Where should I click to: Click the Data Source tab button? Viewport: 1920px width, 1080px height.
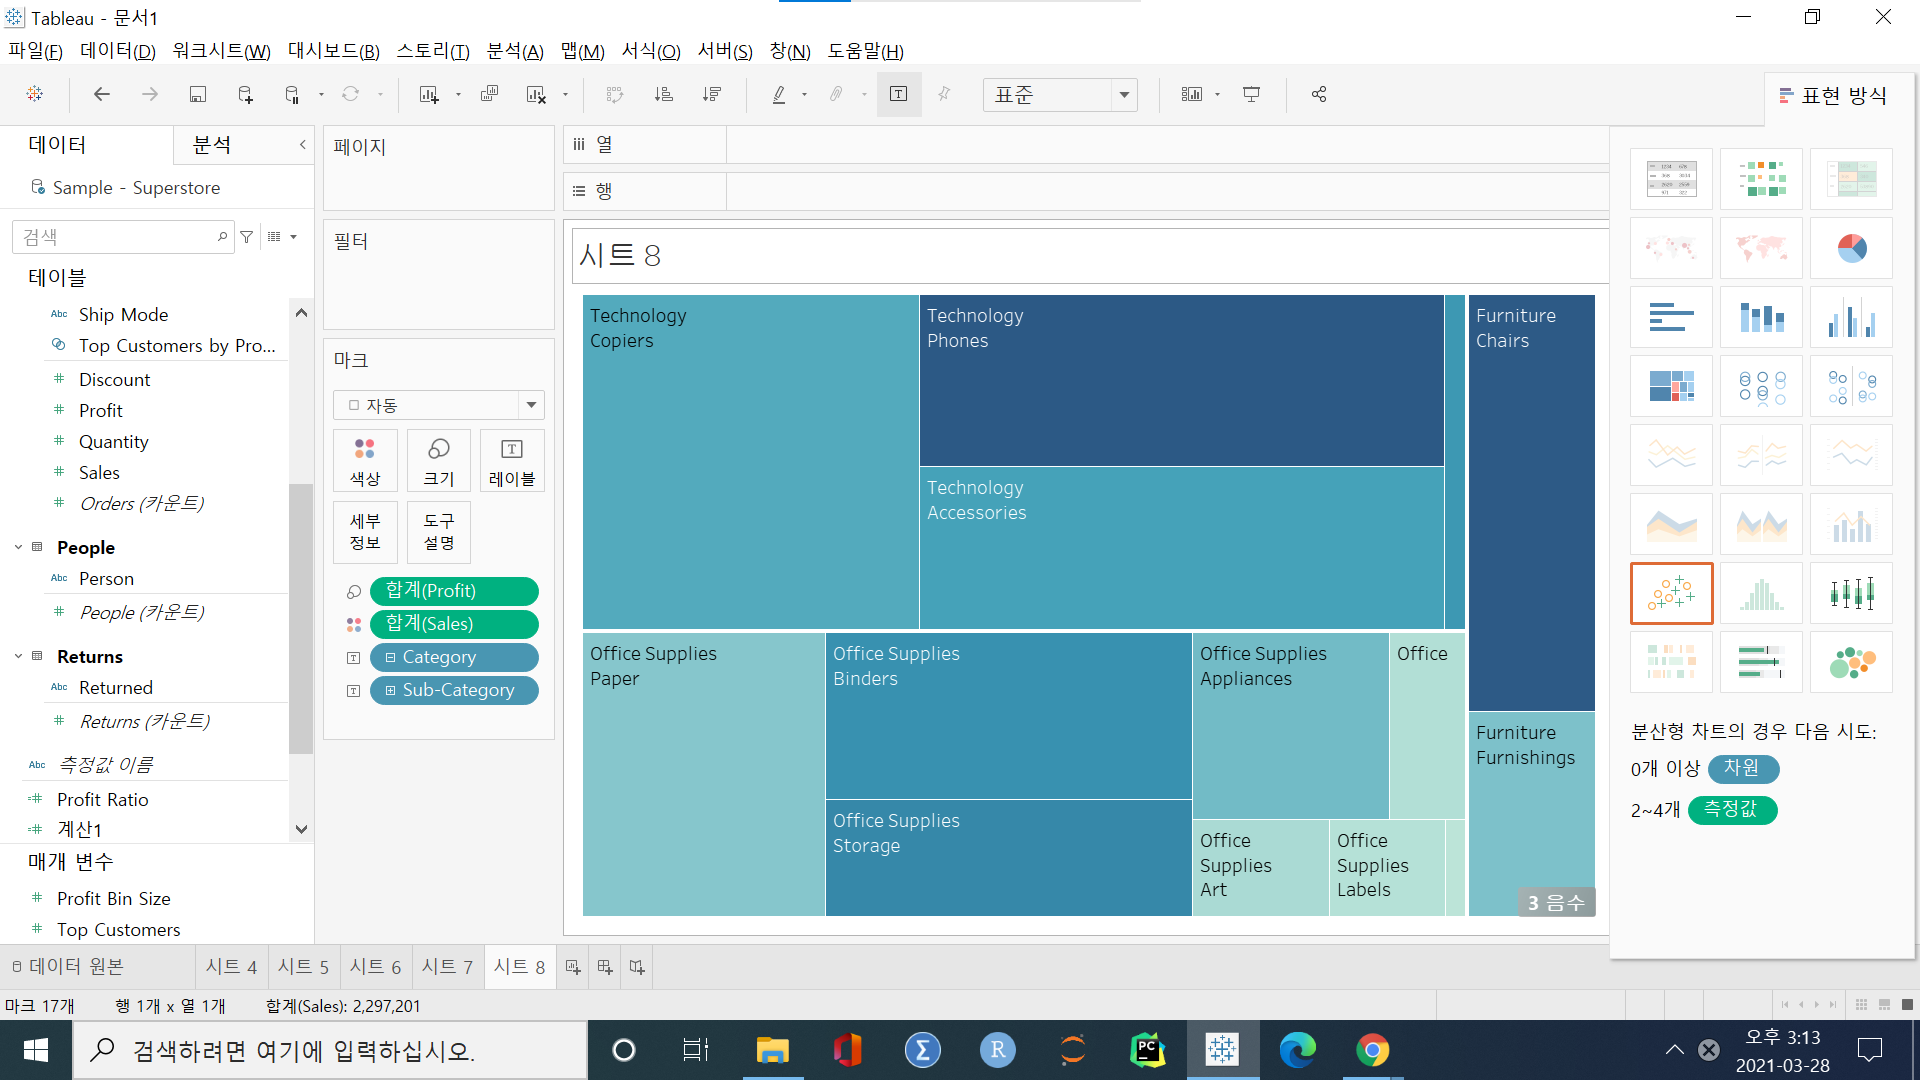coord(68,967)
